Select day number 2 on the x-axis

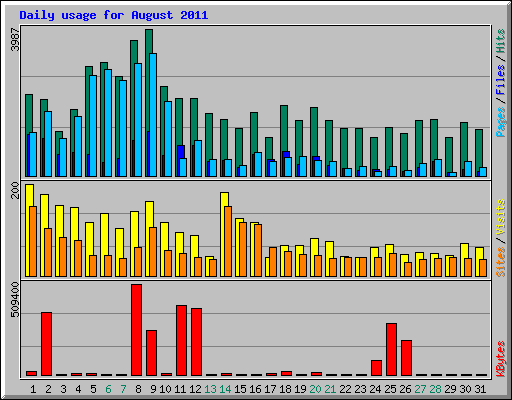pos(48,389)
